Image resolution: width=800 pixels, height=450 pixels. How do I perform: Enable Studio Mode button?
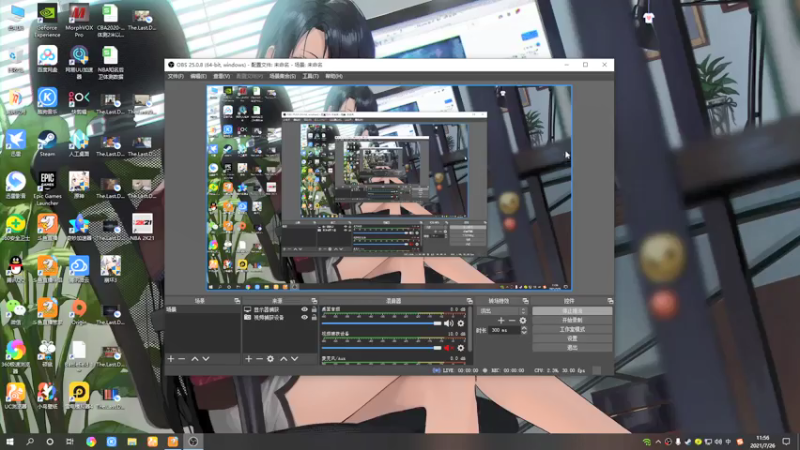[x=572, y=329]
